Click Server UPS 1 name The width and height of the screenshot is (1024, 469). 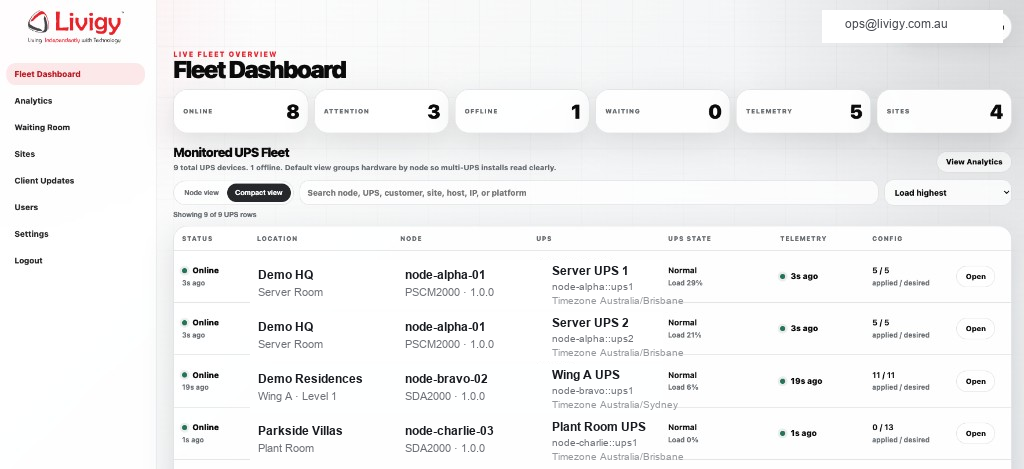click(590, 270)
